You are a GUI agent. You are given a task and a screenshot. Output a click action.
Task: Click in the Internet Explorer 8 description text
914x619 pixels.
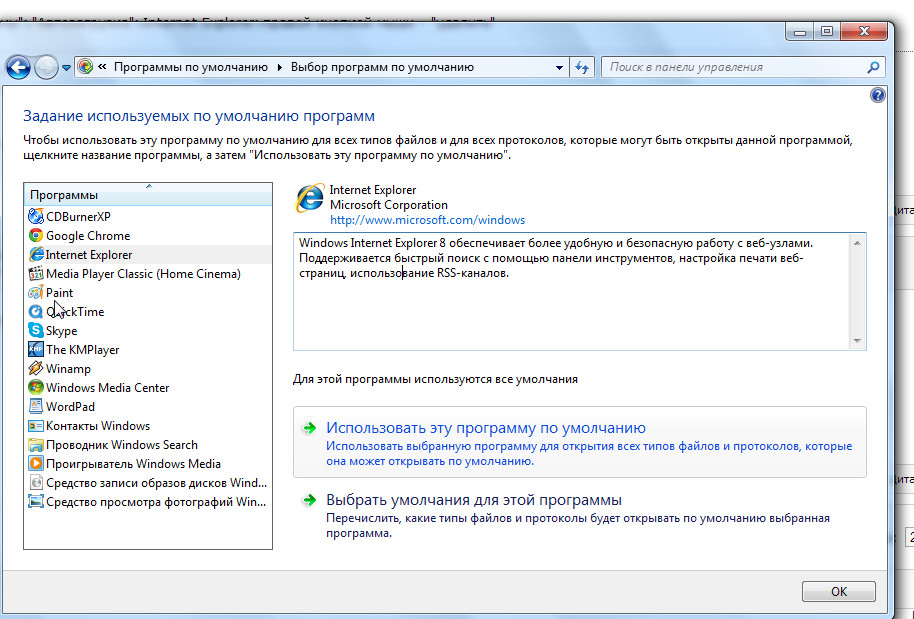(555, 258)
